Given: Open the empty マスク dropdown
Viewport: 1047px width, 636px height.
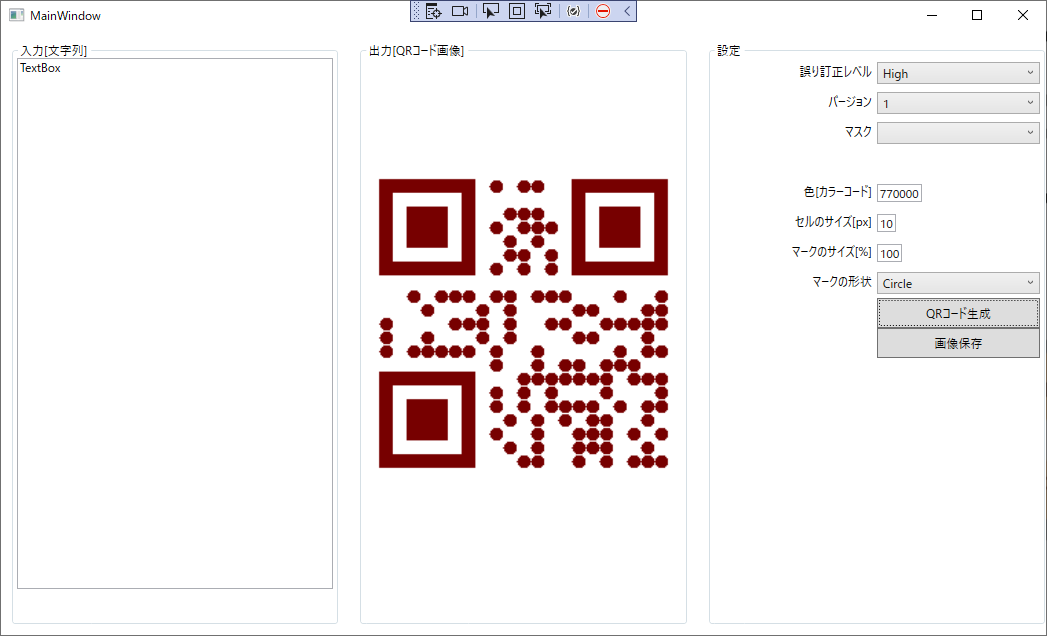Looking at the screenshot, I should (x=957, y=132).
